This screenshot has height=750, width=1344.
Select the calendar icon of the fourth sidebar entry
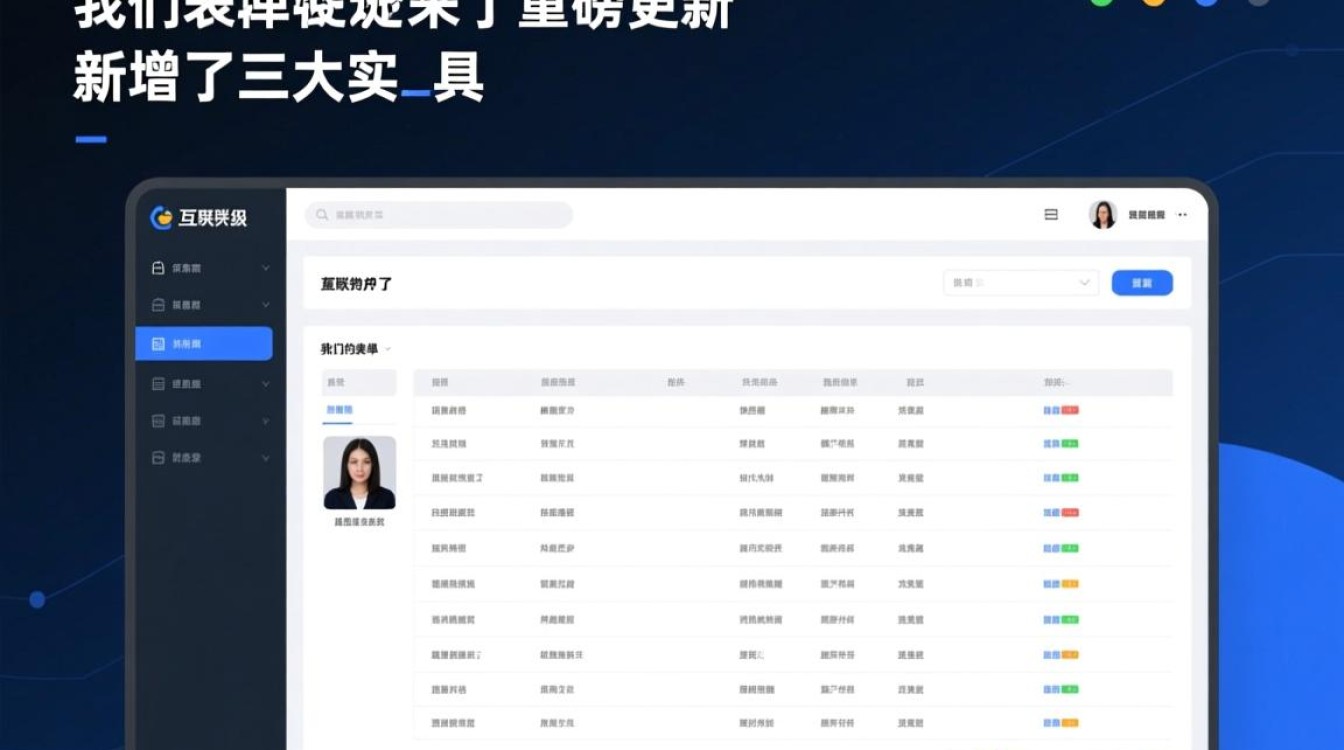click(157, 382)
